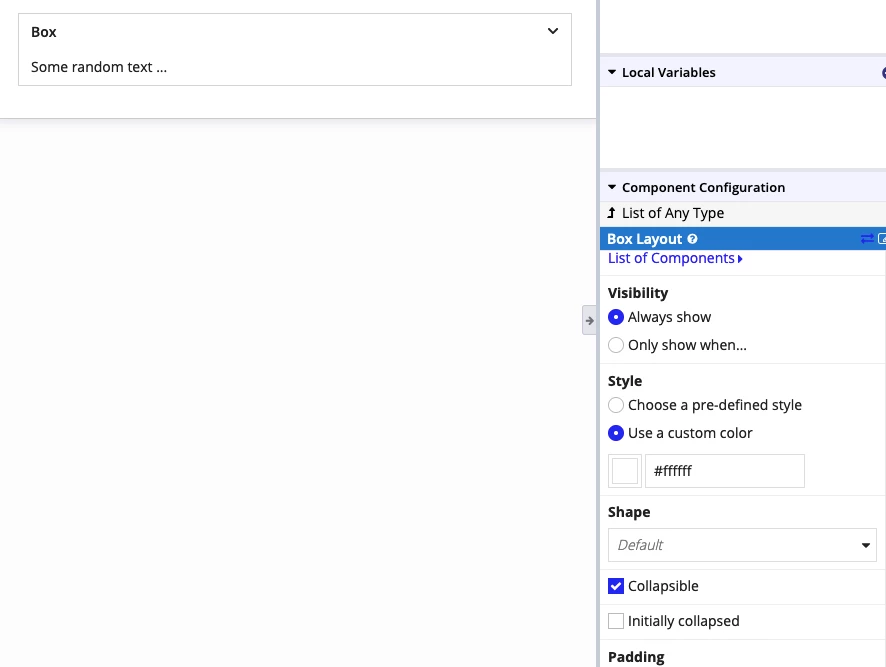Collapse the Local Variables section
This screenshot has width=886, height=667.
(x=612, y=72)
